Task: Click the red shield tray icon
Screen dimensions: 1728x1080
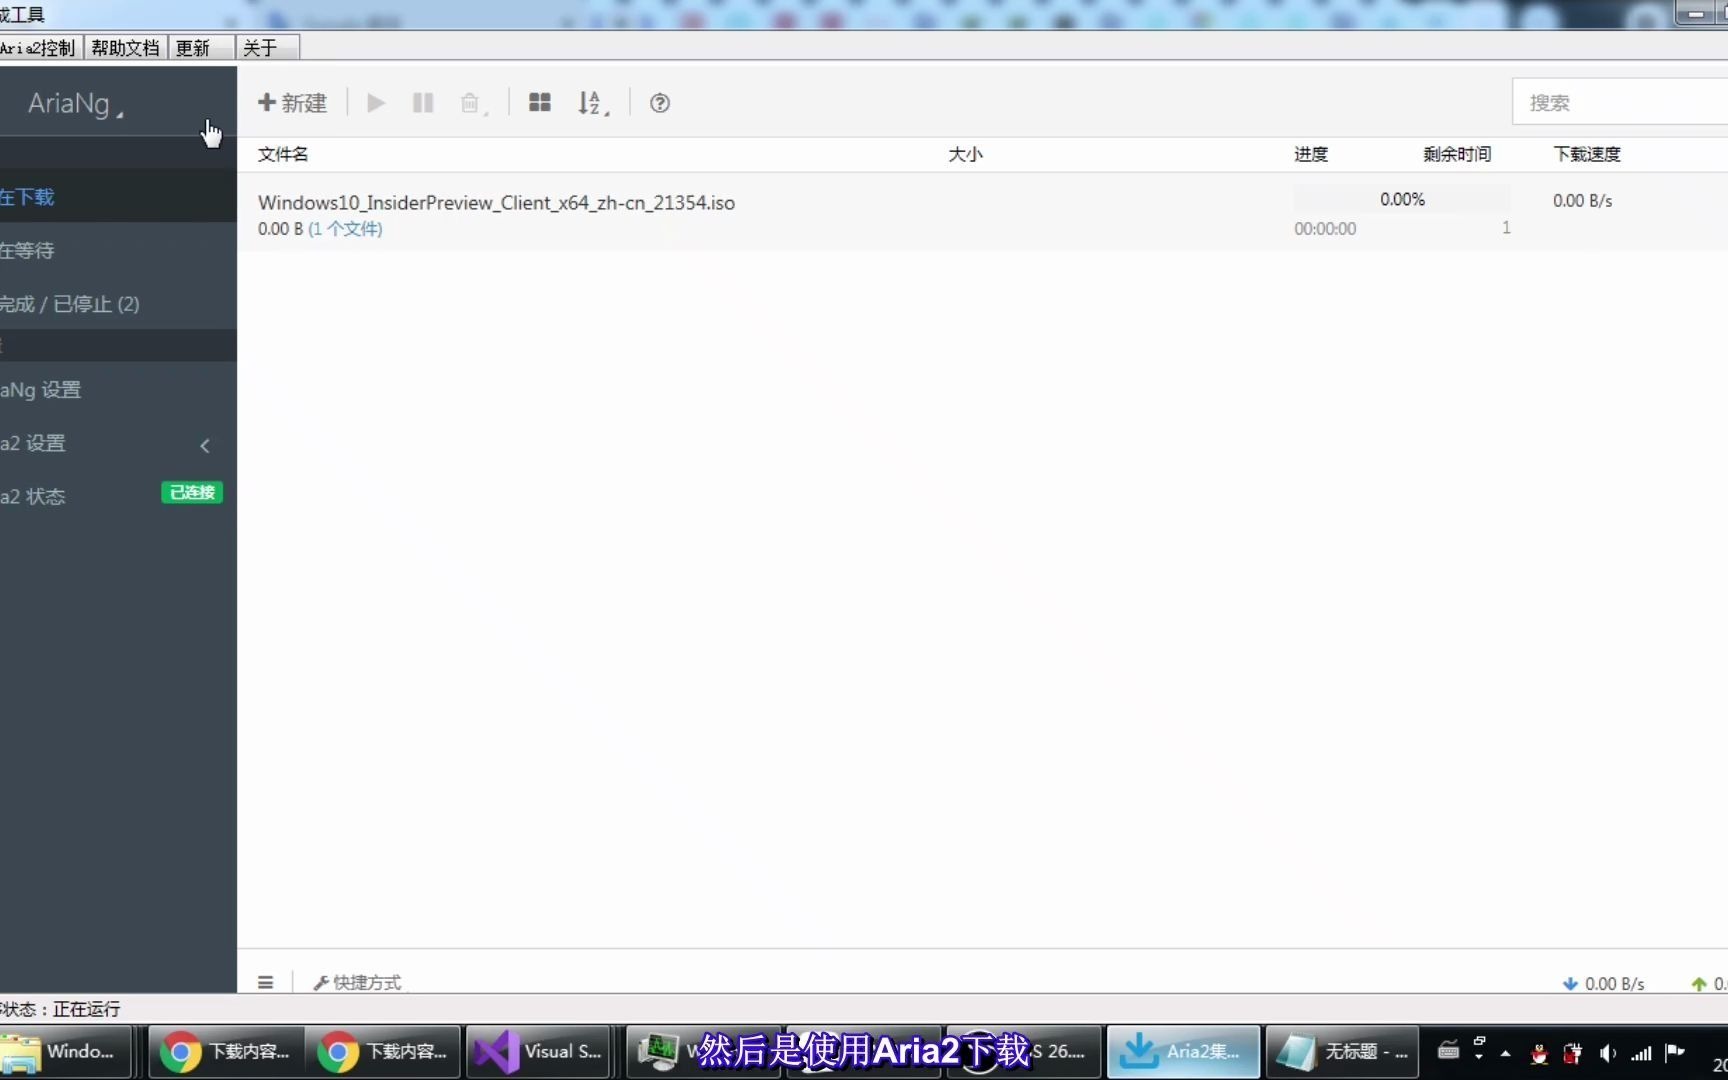Action: [1572, 1053]
